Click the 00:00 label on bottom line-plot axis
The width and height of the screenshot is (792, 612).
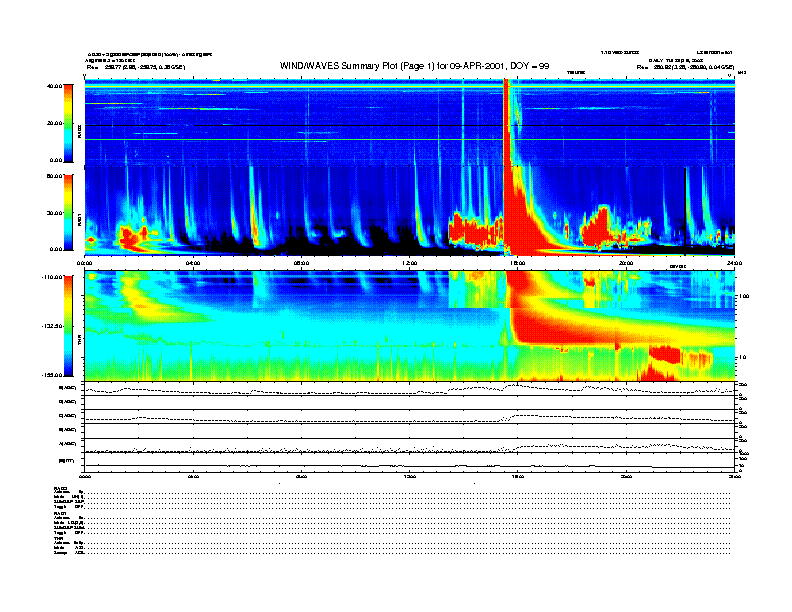84,476
